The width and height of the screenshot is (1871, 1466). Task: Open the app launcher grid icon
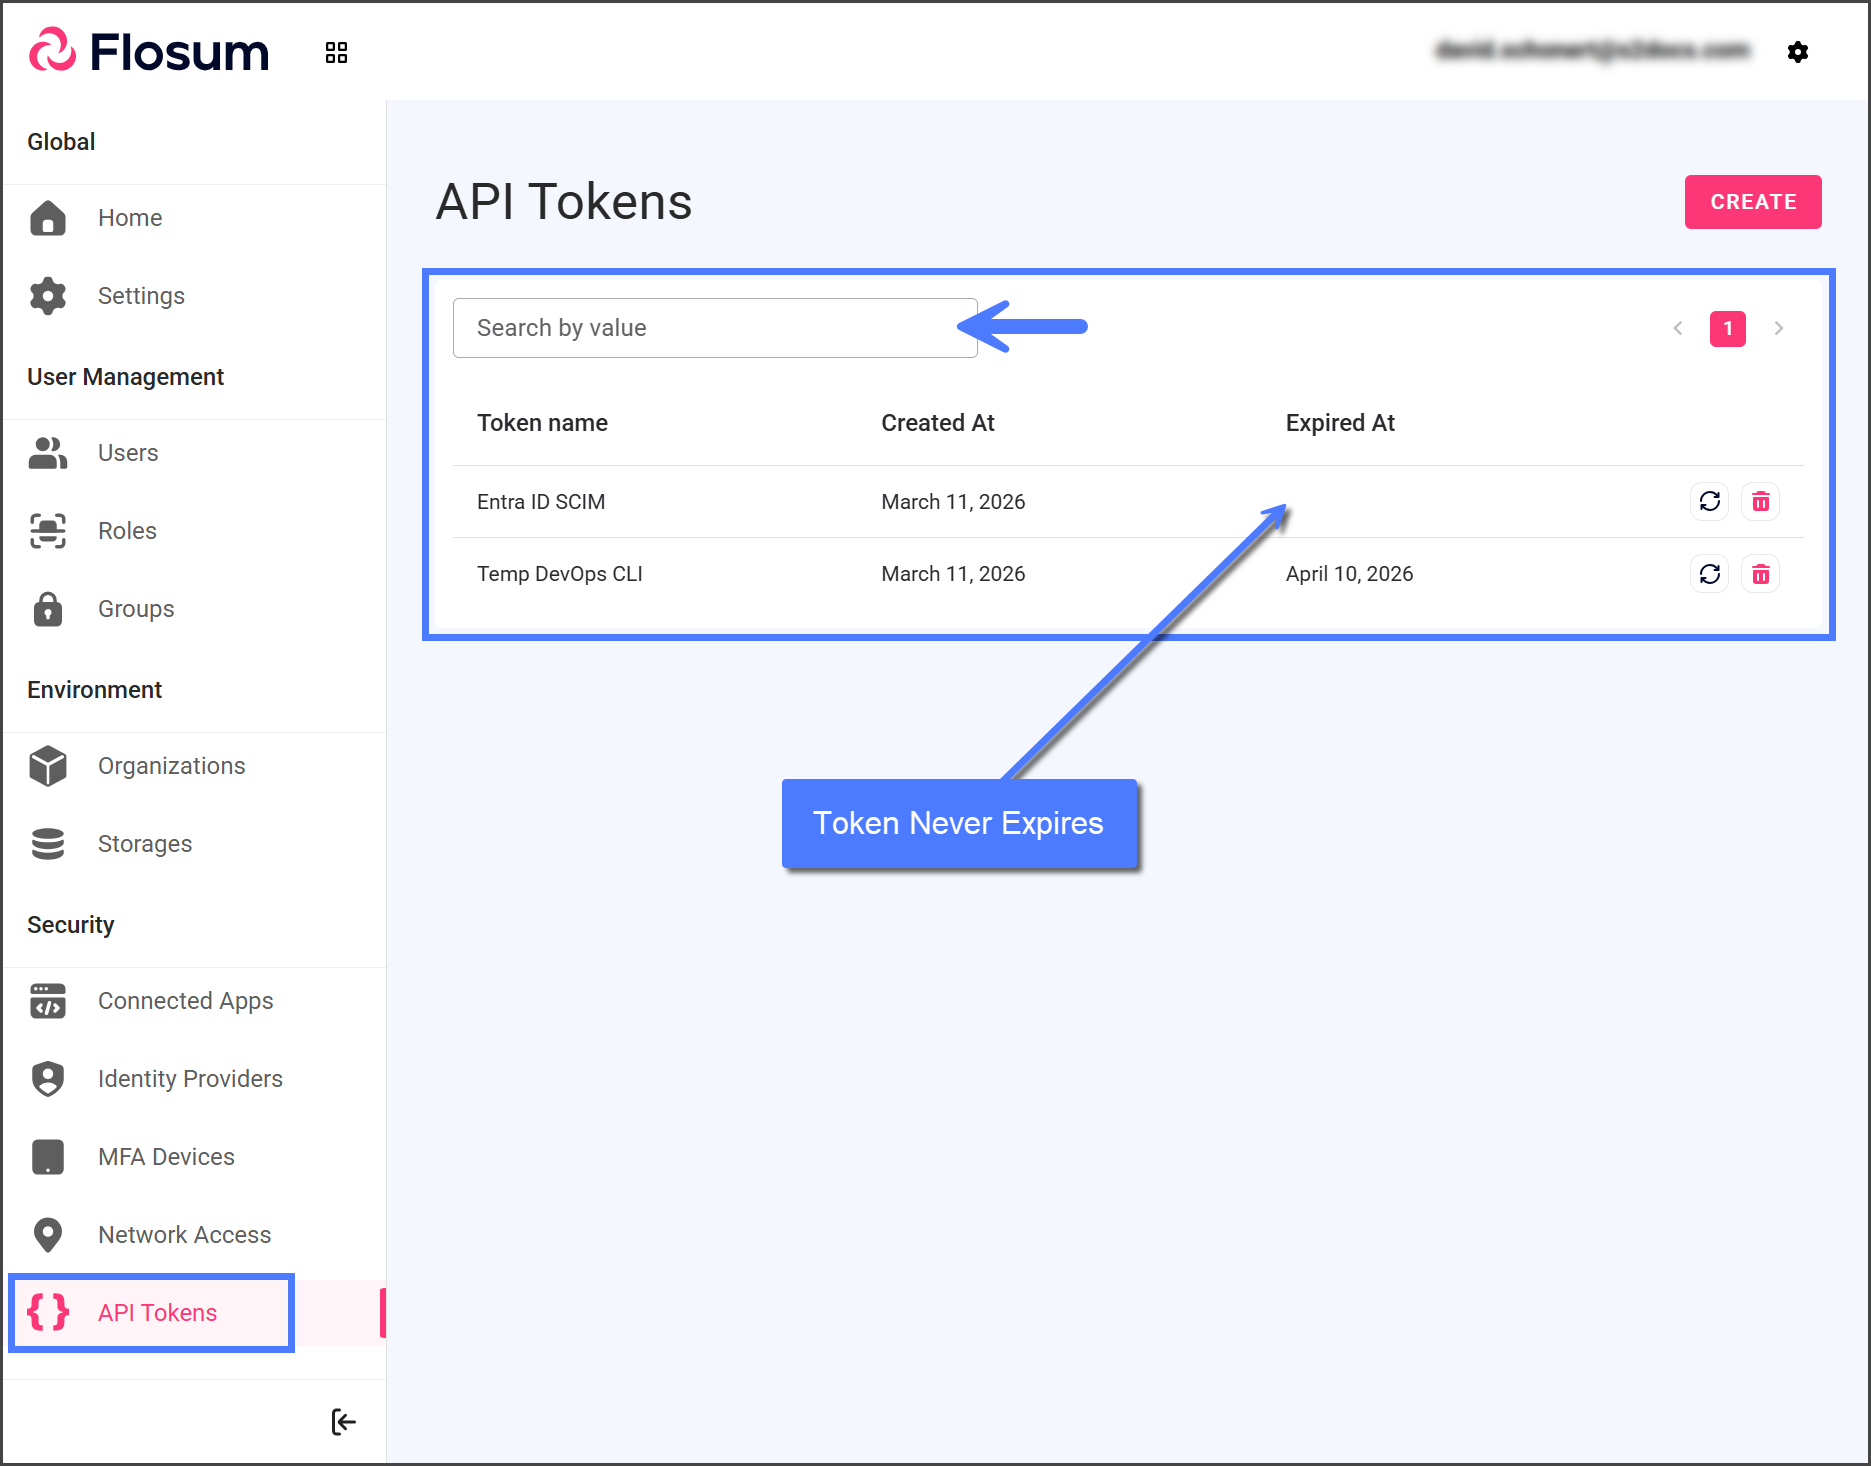coord(336,53)
